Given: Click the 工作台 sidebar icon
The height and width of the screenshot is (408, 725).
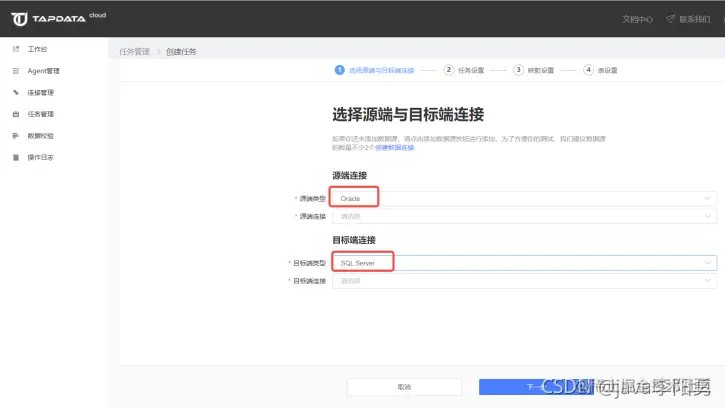Looking at the screenshot, I should click(16, 49).
